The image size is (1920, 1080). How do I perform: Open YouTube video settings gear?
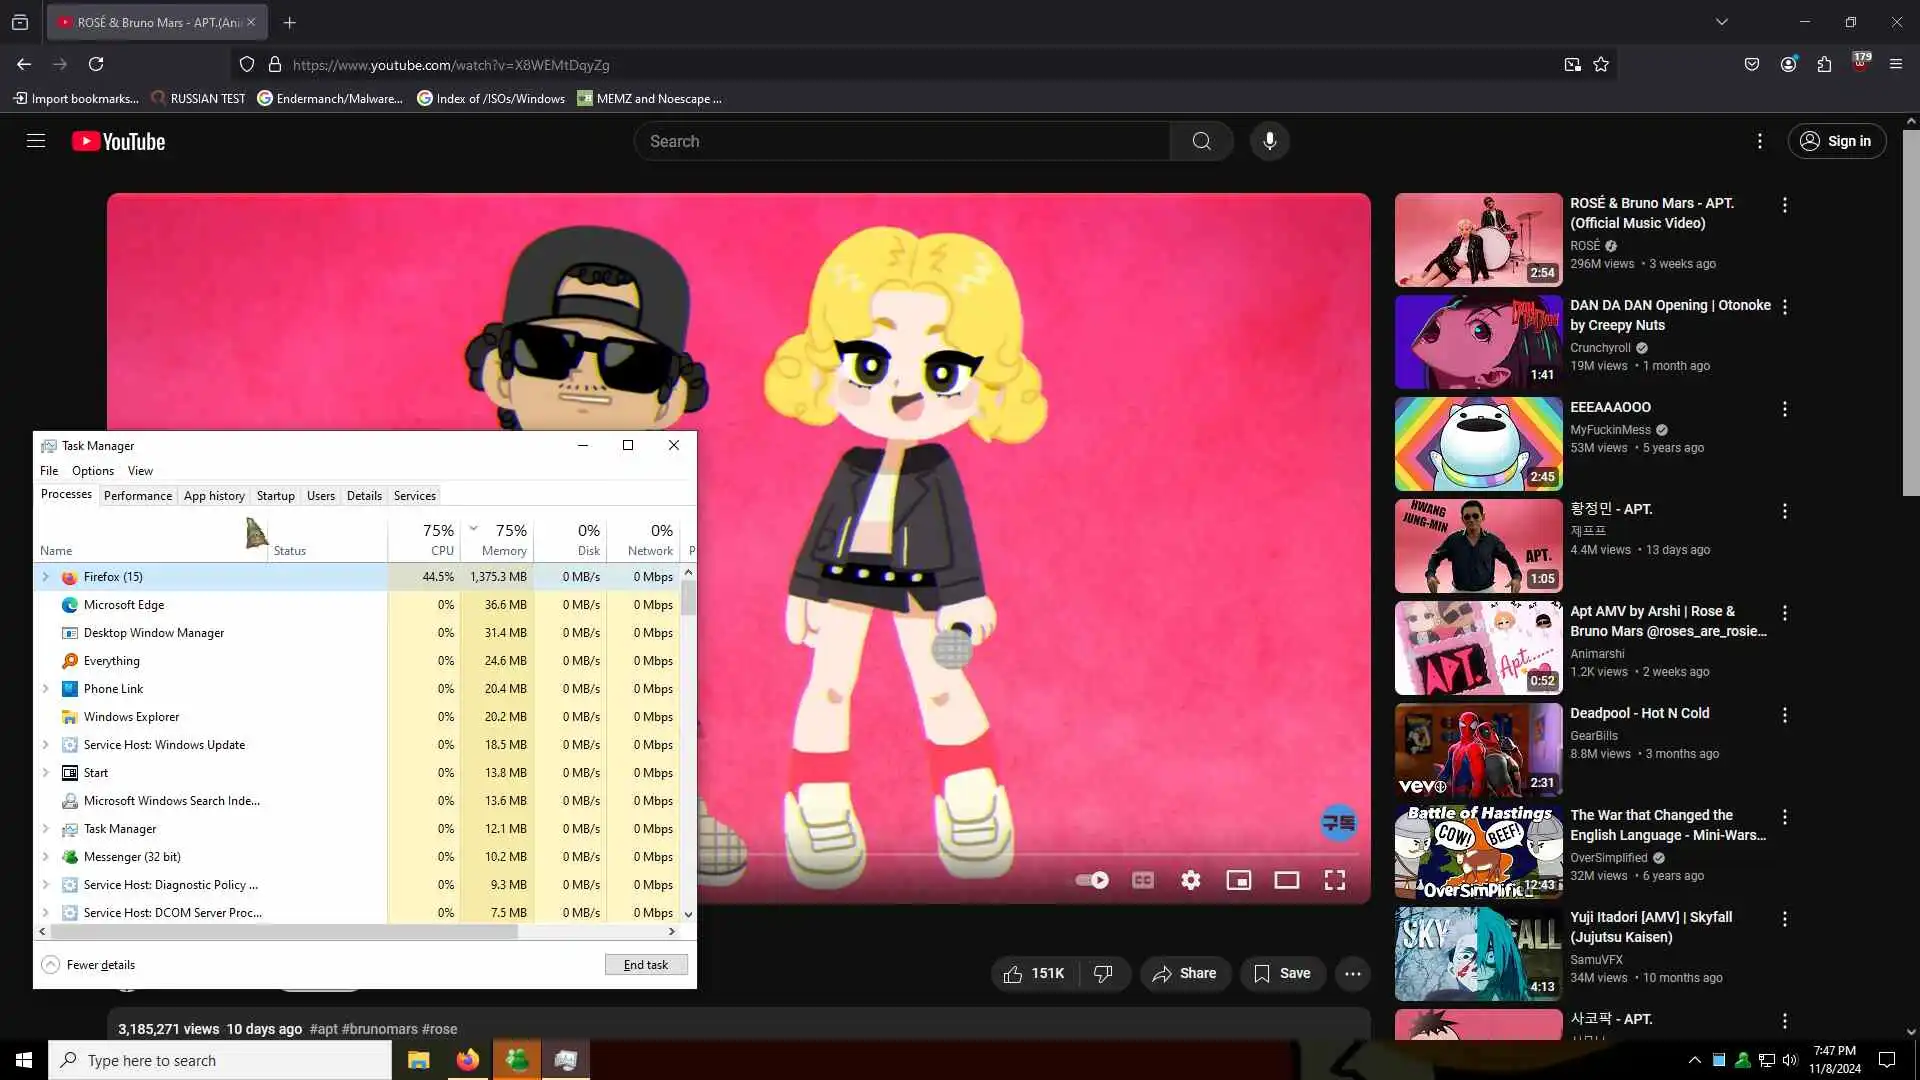tap(1190, 880)
